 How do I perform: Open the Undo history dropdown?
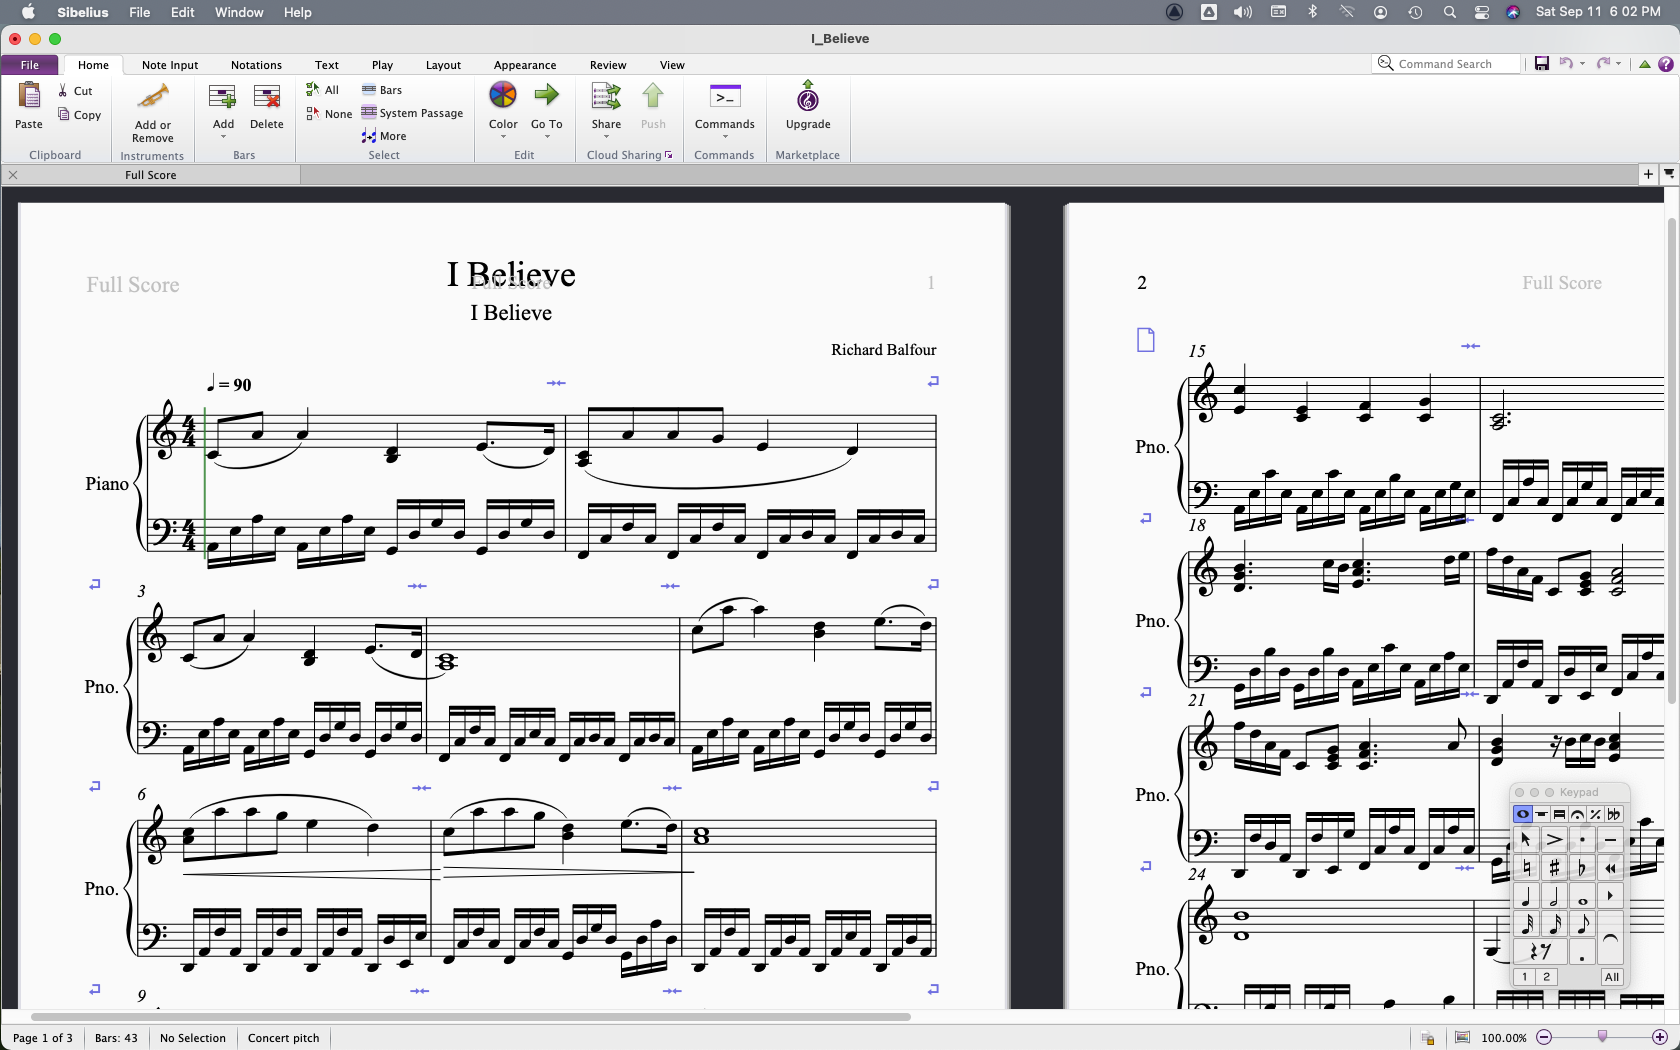coord(1582,64)
